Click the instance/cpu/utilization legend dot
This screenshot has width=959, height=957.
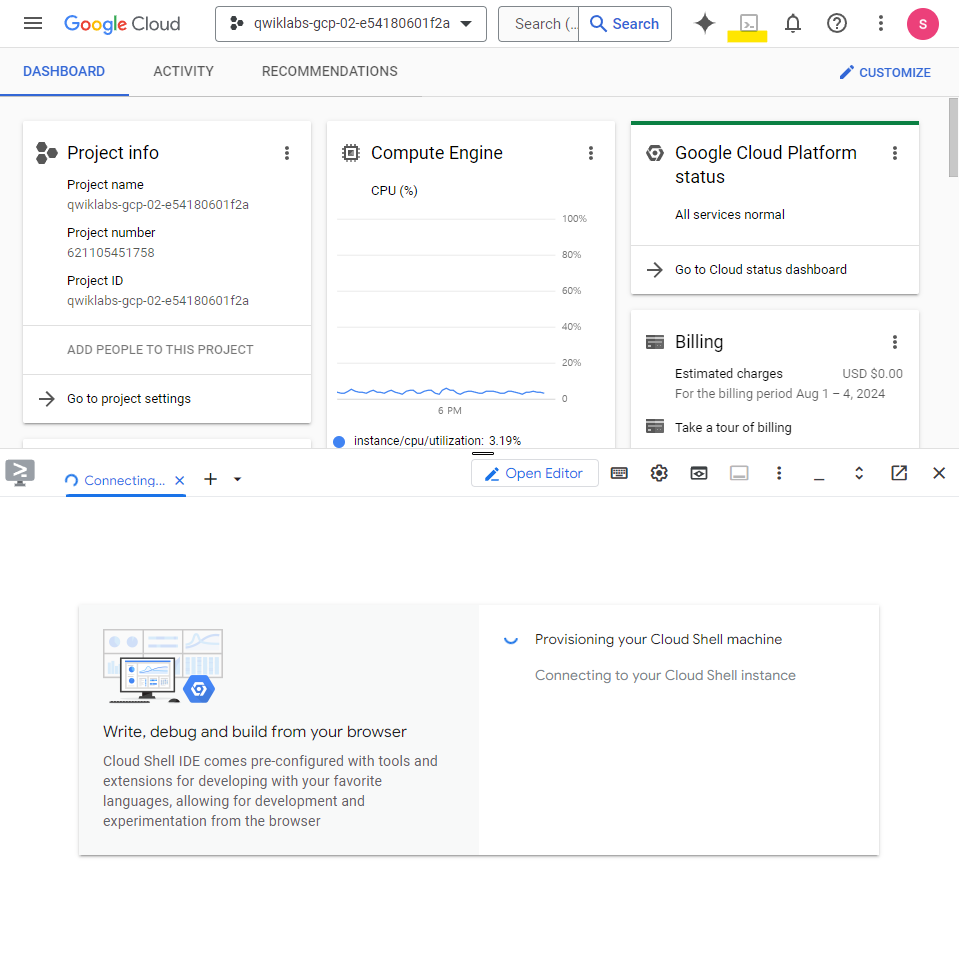(339, 442)
